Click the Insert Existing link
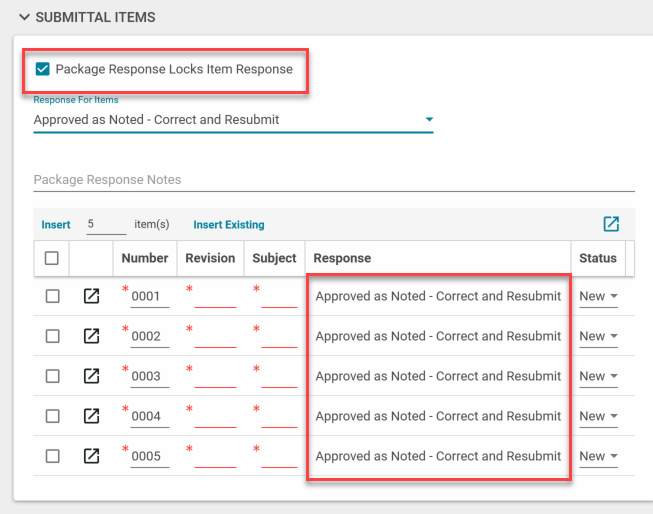 coord(229,225)
